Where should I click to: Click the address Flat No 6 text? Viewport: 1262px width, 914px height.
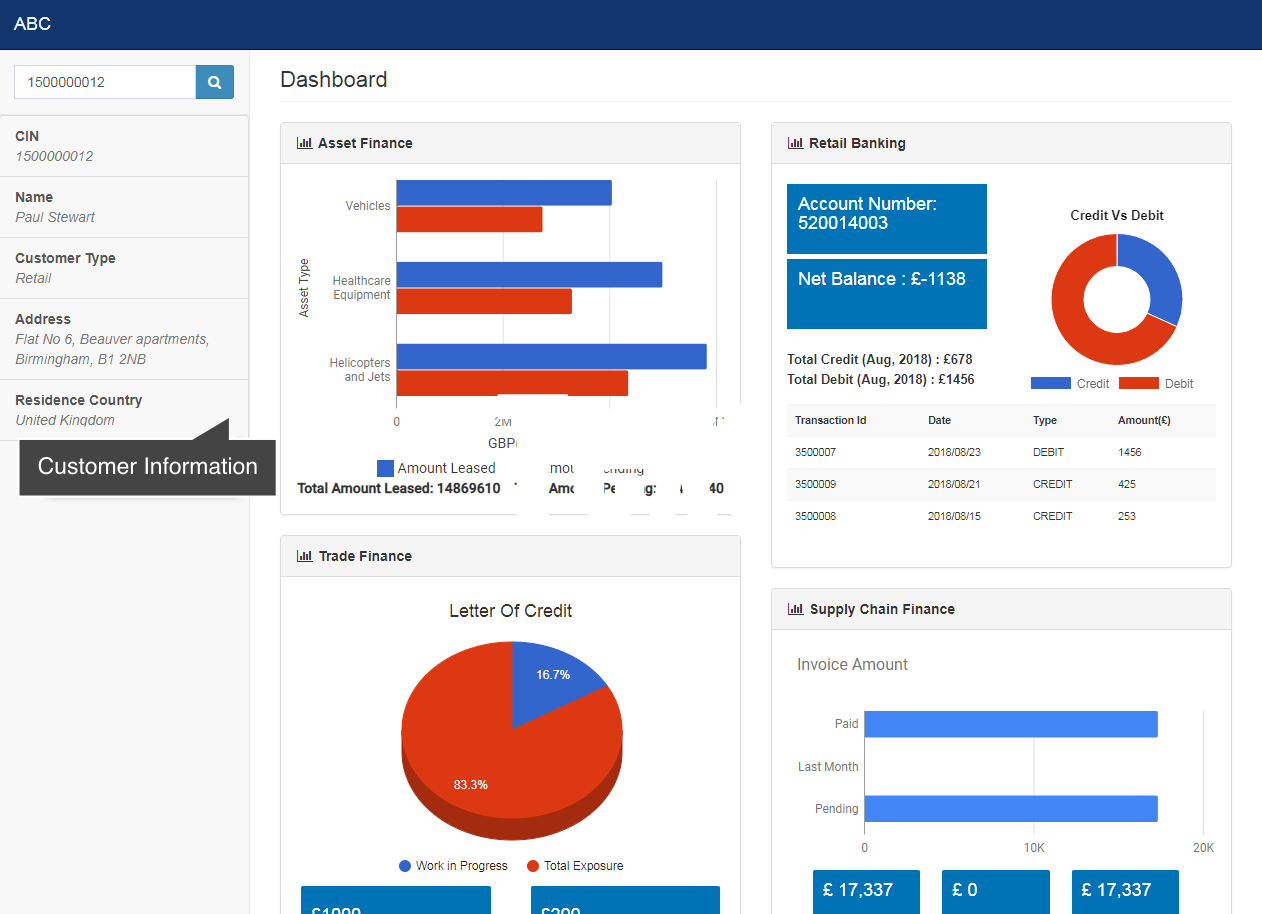[112, 349]
